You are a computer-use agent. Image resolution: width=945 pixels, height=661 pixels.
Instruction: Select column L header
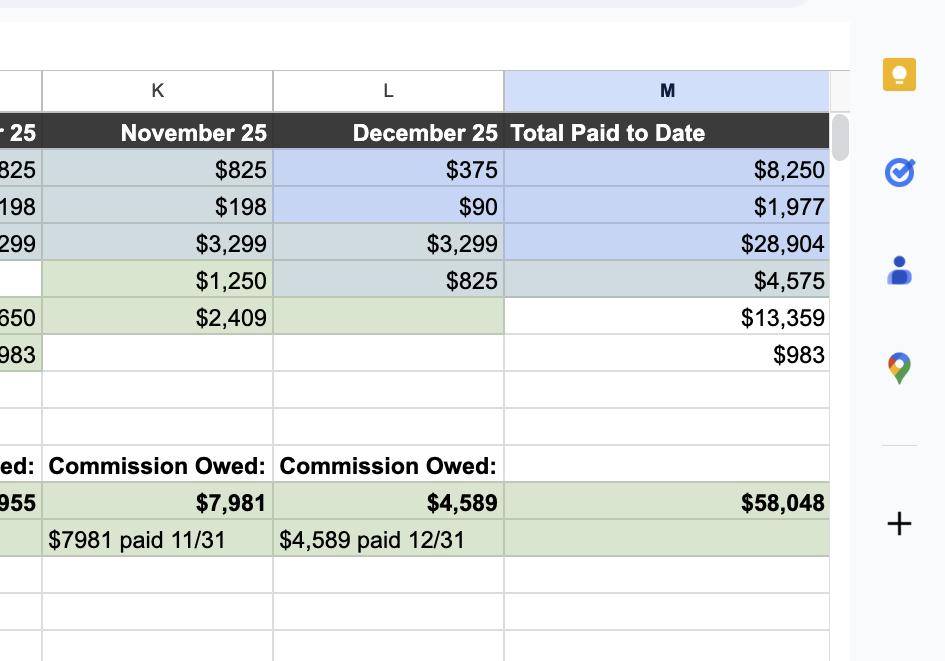point(387,90)
